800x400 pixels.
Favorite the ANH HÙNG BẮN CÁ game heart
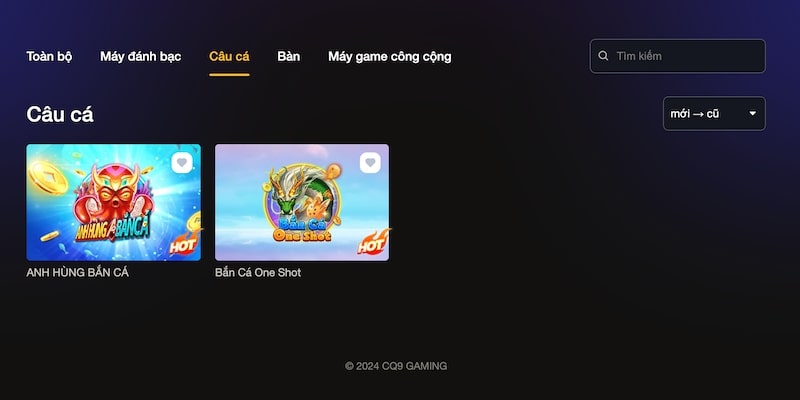(182, 163)
